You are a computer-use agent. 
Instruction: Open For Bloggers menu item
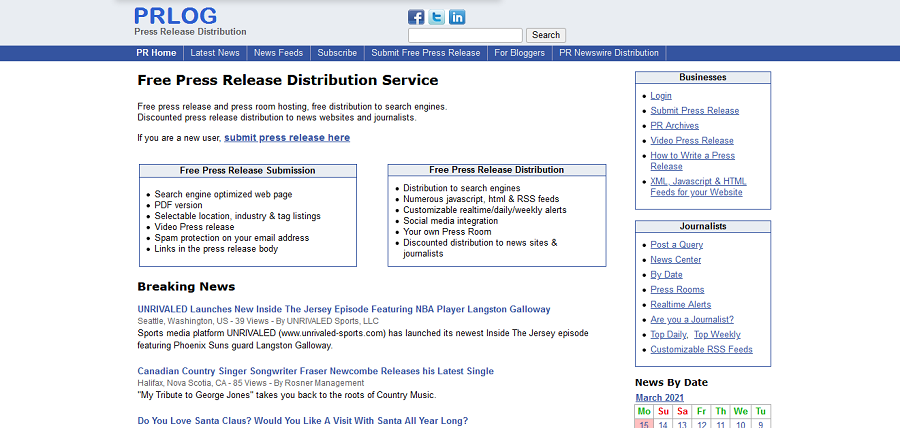(x=519, y=53)
